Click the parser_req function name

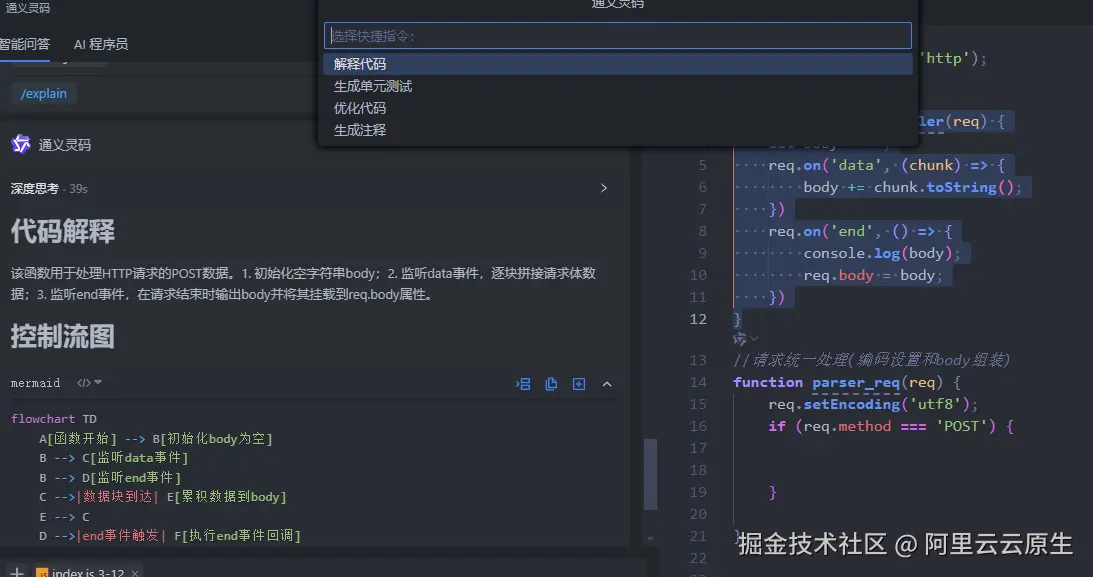pos(856,382)
